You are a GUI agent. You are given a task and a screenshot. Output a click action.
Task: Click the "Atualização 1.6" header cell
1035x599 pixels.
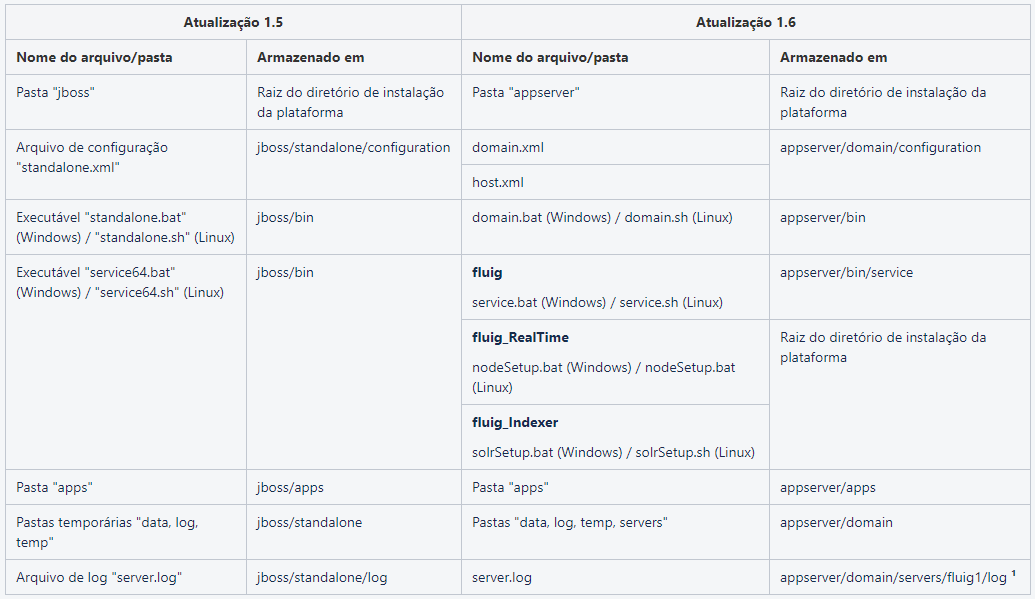pos(745,22)
